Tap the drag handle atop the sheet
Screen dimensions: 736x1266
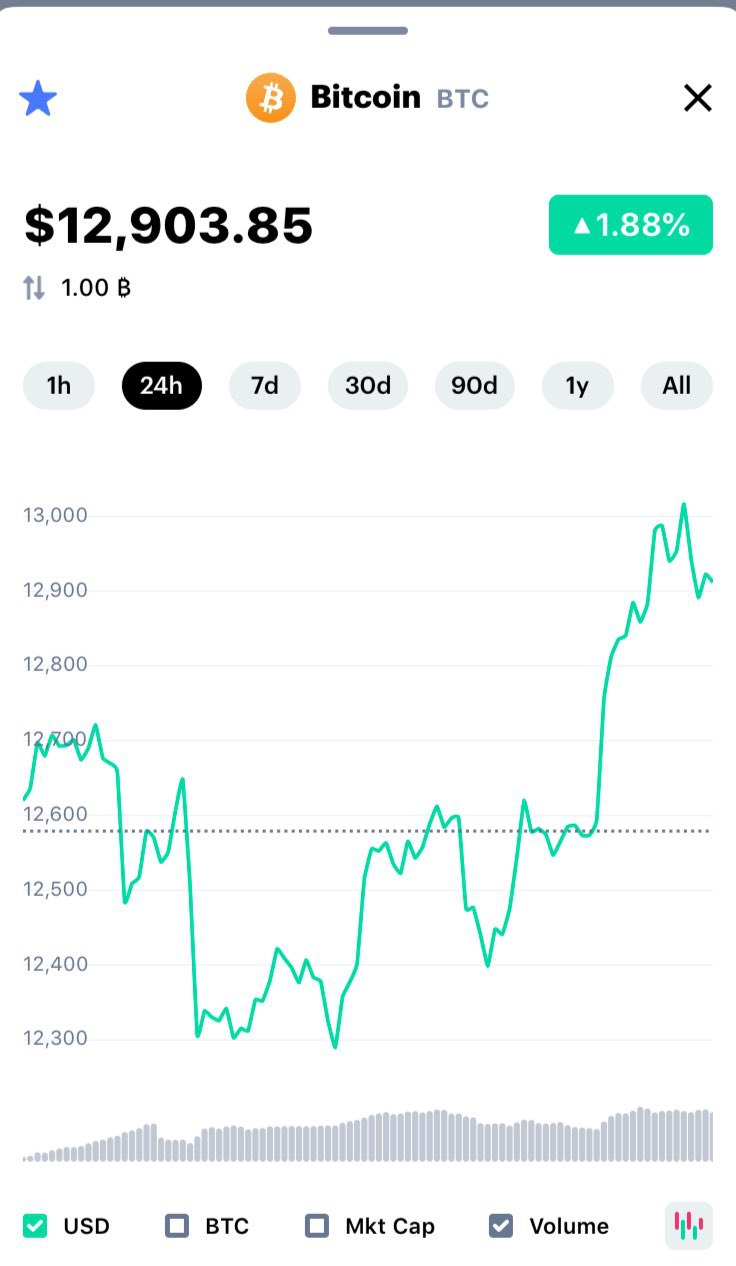tap(368, 31)
